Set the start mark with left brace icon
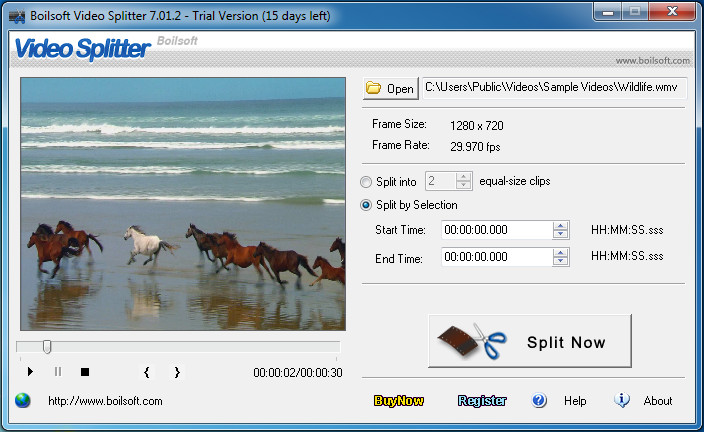704x432 pixels. (147, 372)
